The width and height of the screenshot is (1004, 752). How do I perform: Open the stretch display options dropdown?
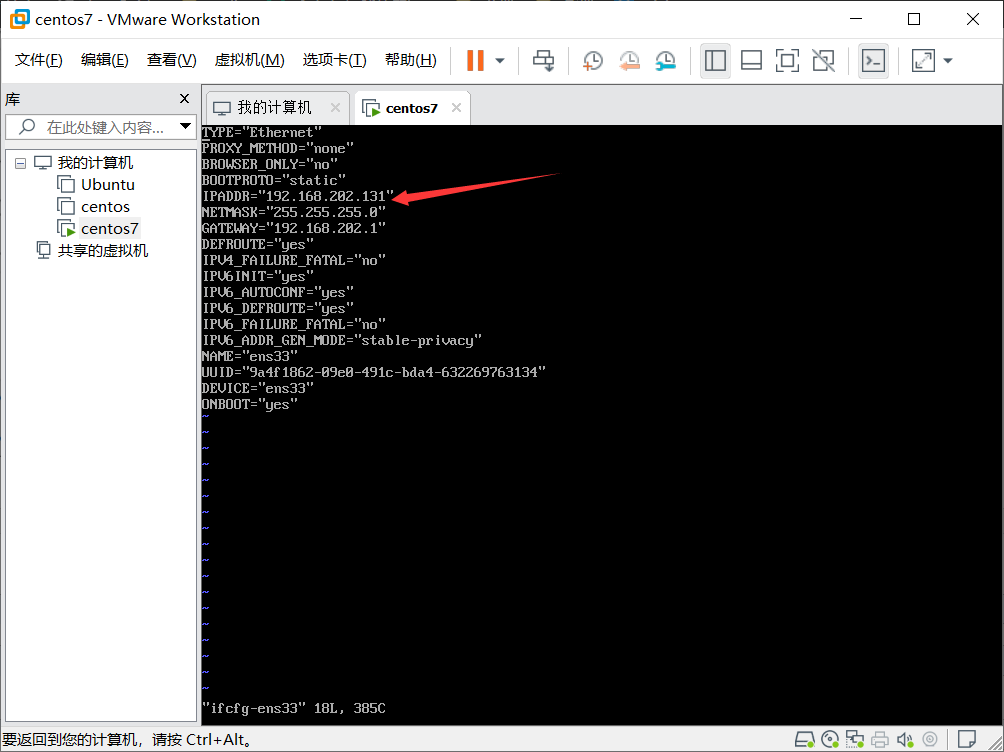(948, 61)
